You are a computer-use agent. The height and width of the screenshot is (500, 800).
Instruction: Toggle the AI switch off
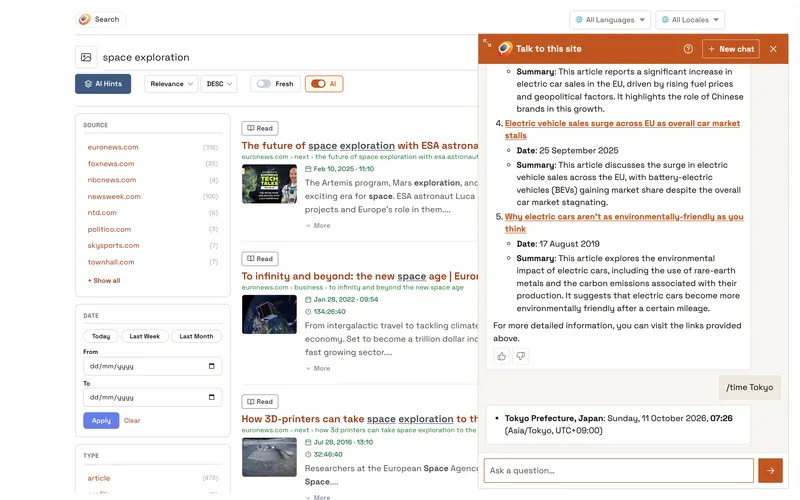point(318,84)
